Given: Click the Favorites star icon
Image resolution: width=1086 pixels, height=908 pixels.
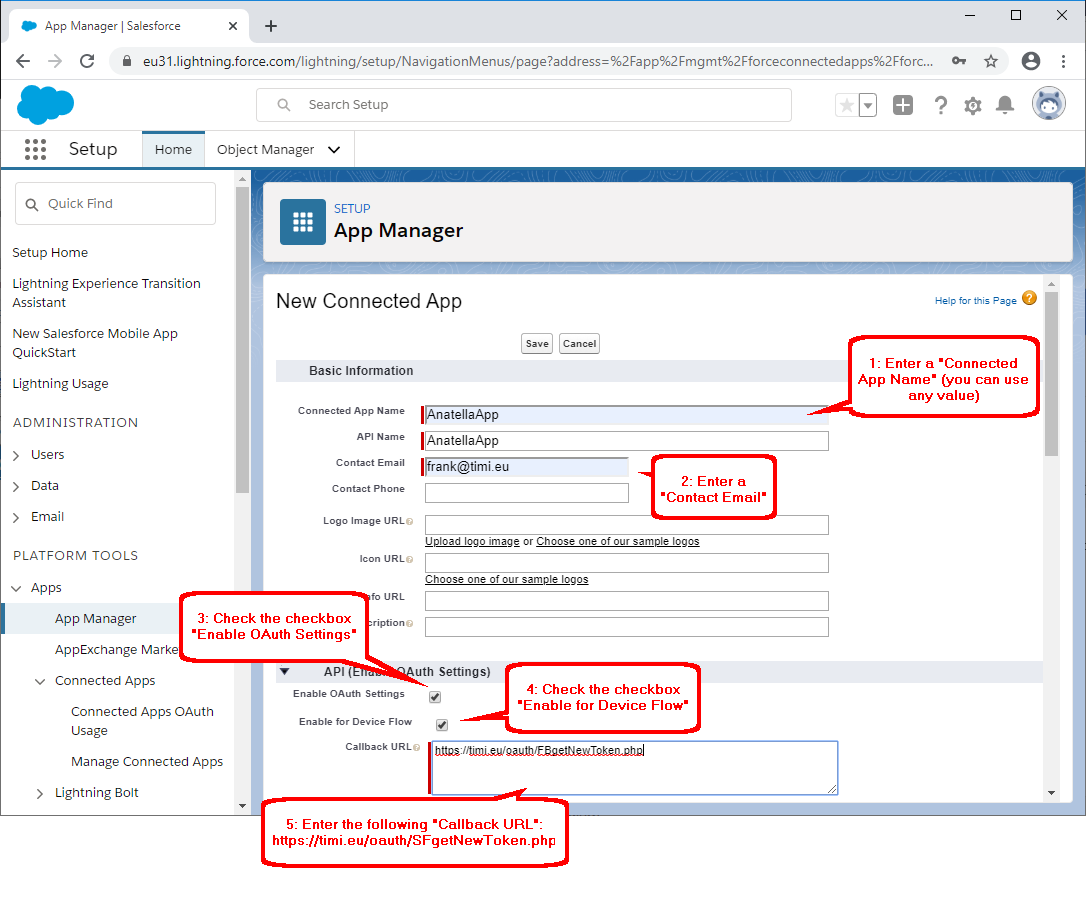Looking at the screenshot, I should pos(846,105).
